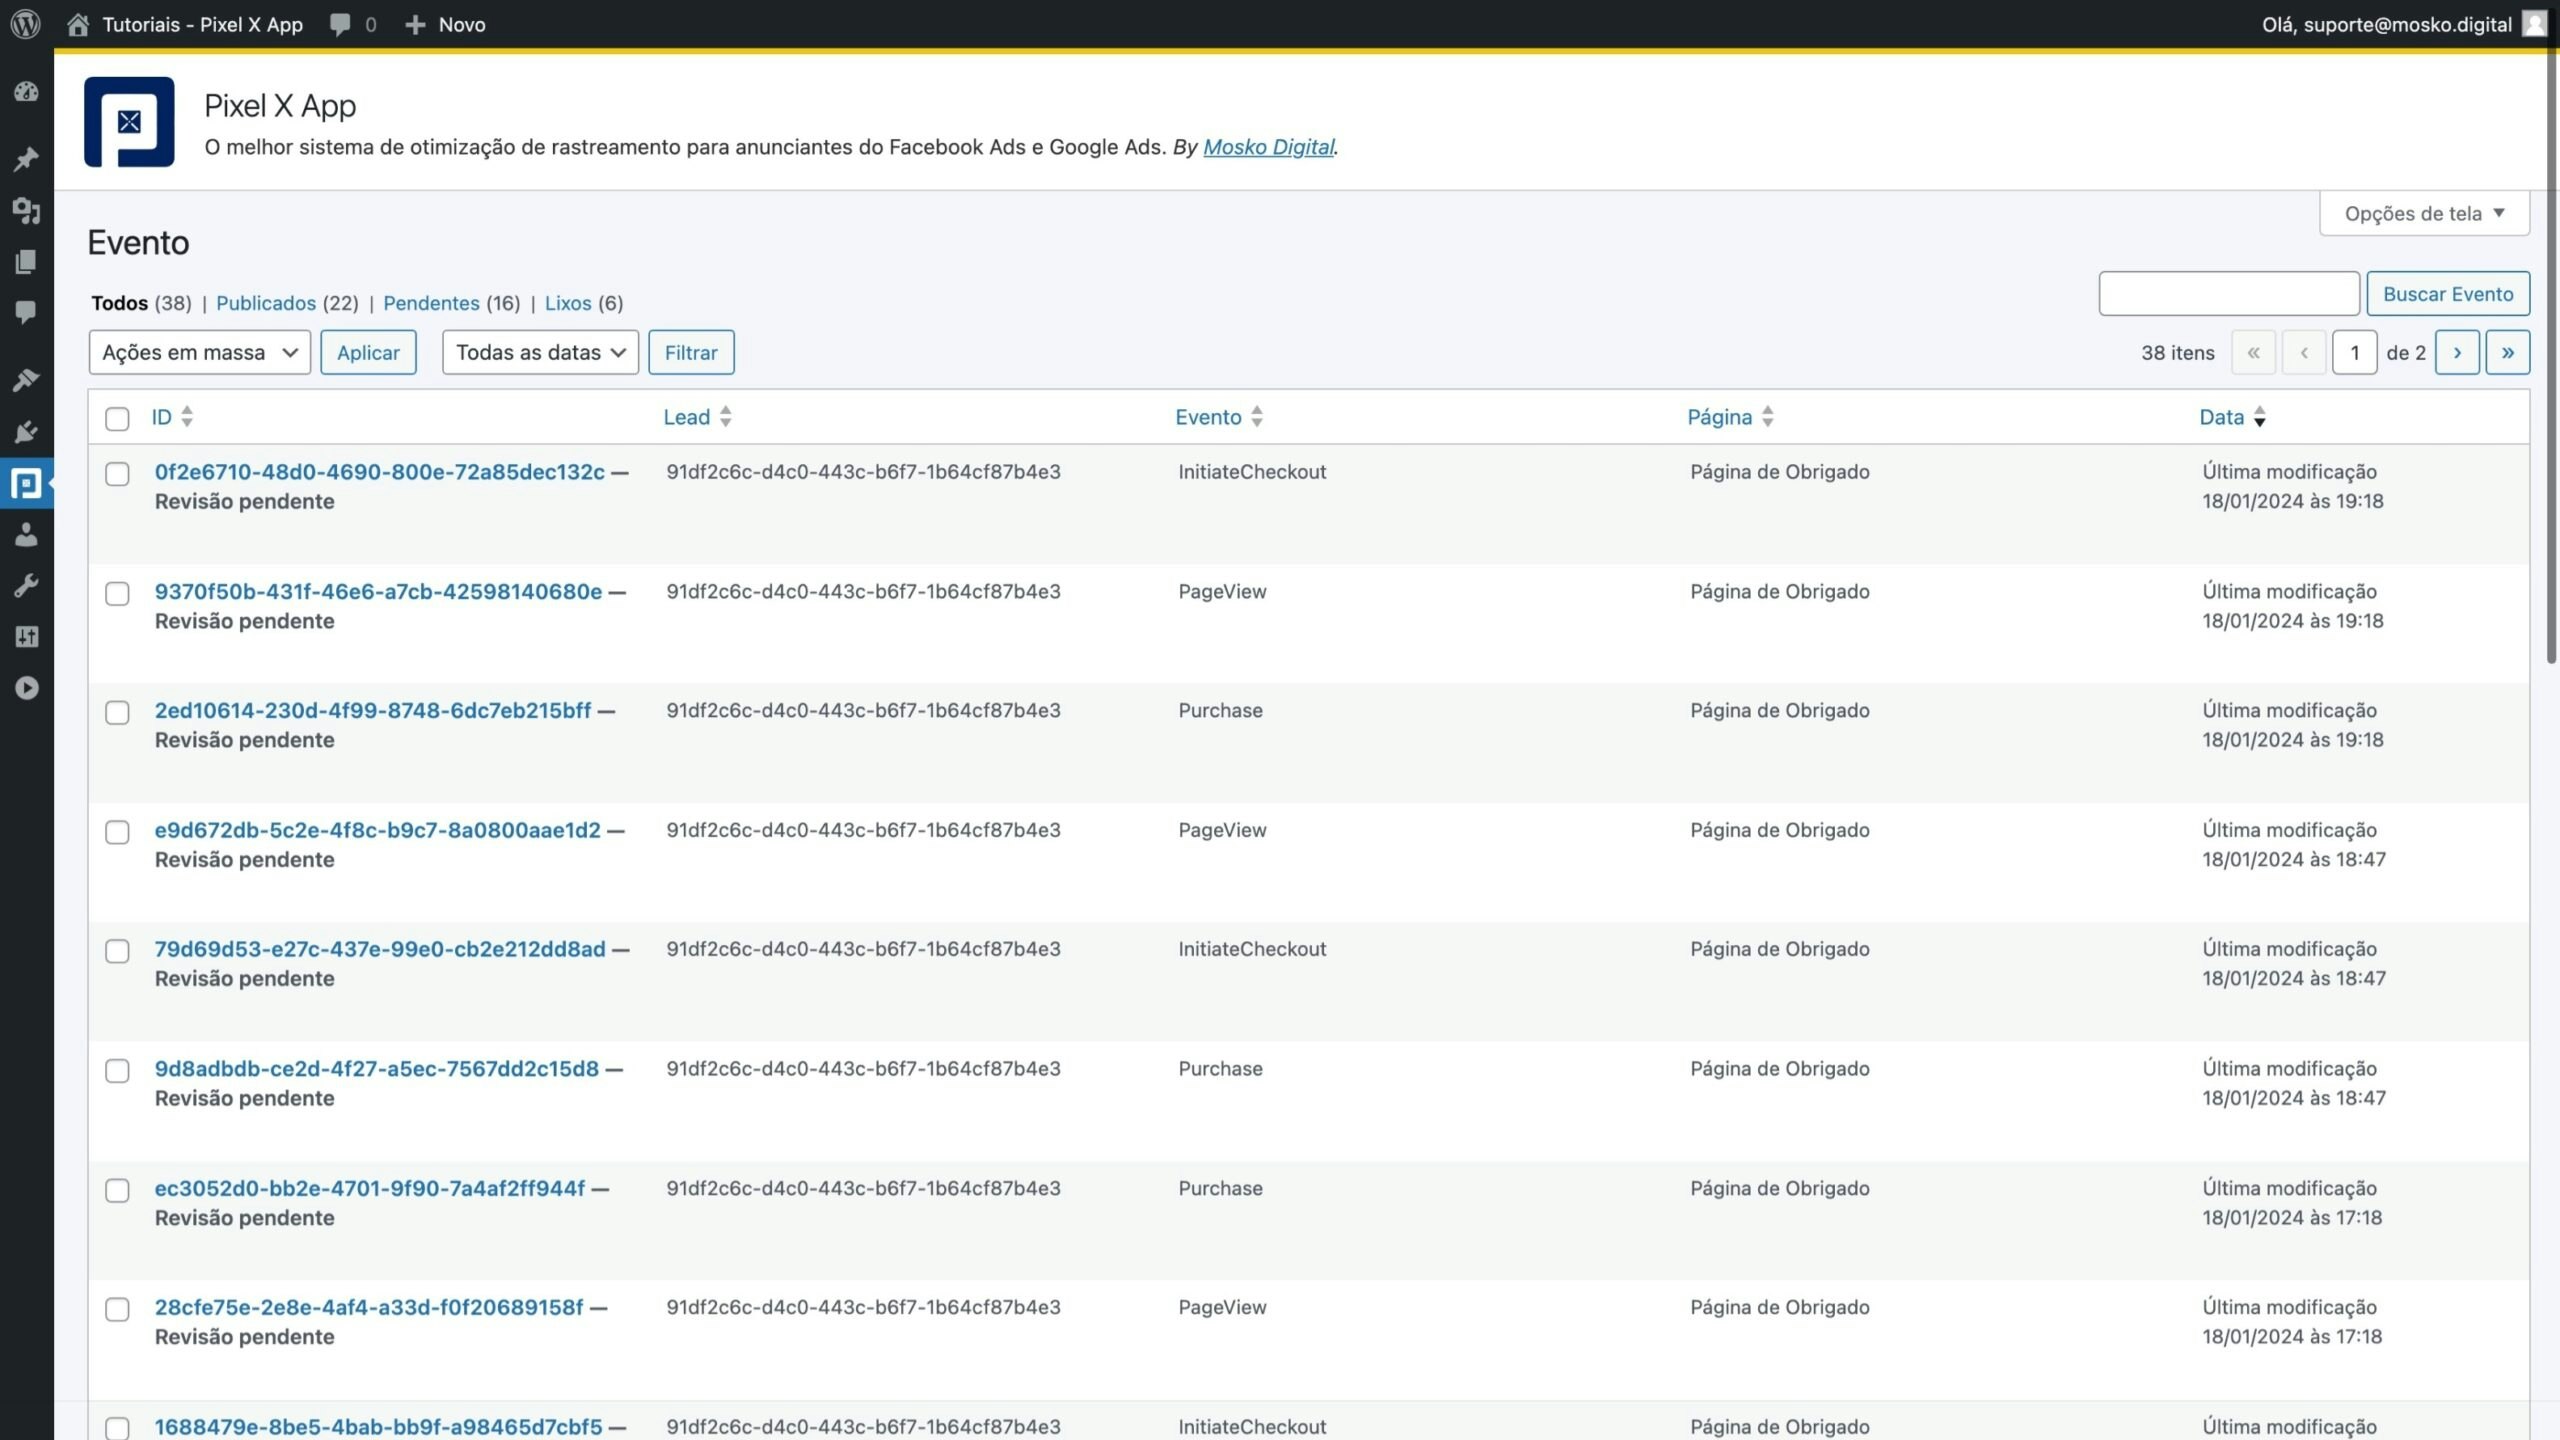Click the play-arrow icon to expand the sidebar menu
The width and height of the screenshot is (2560, 1440).
[x=26, y=688]
